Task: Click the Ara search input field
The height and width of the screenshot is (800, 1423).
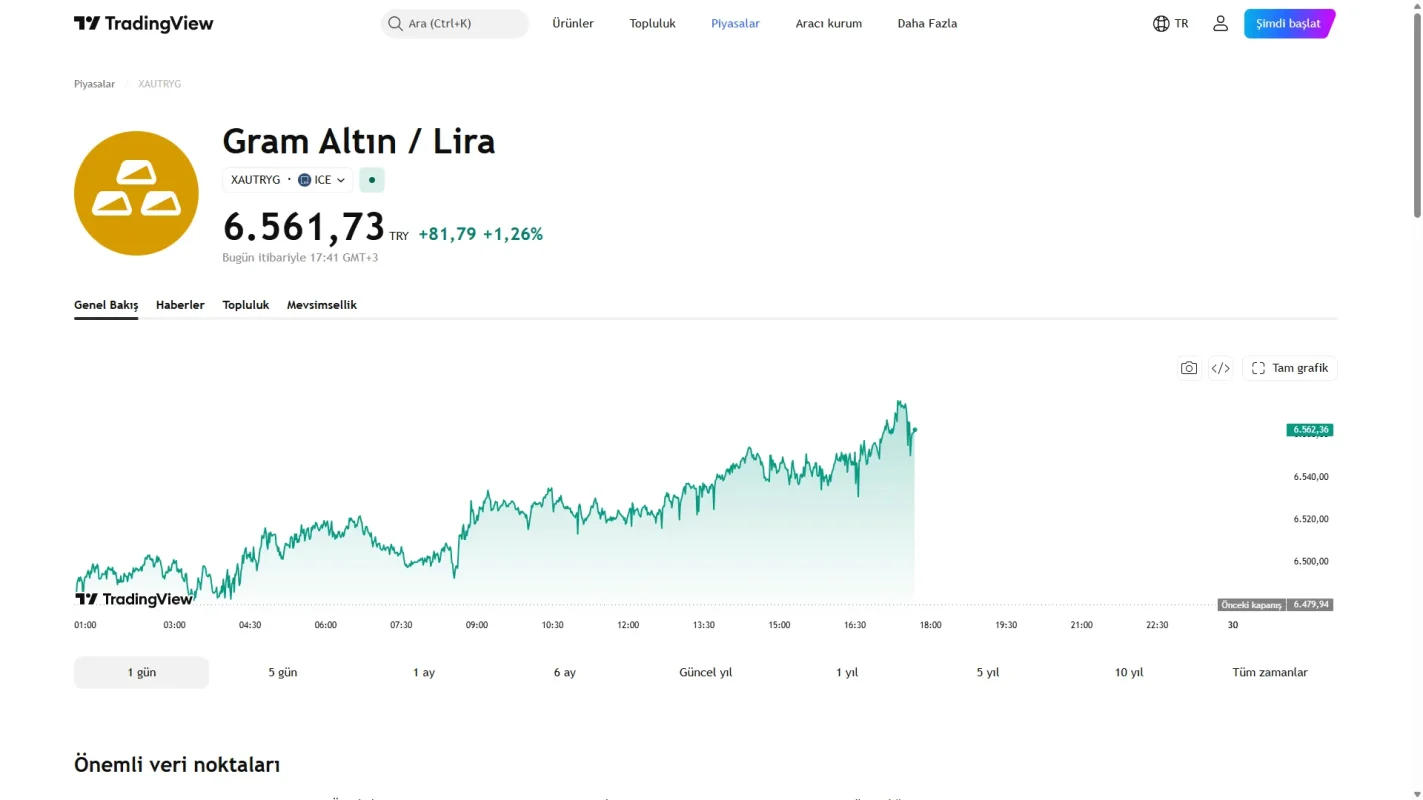Action: coord(455,23)
